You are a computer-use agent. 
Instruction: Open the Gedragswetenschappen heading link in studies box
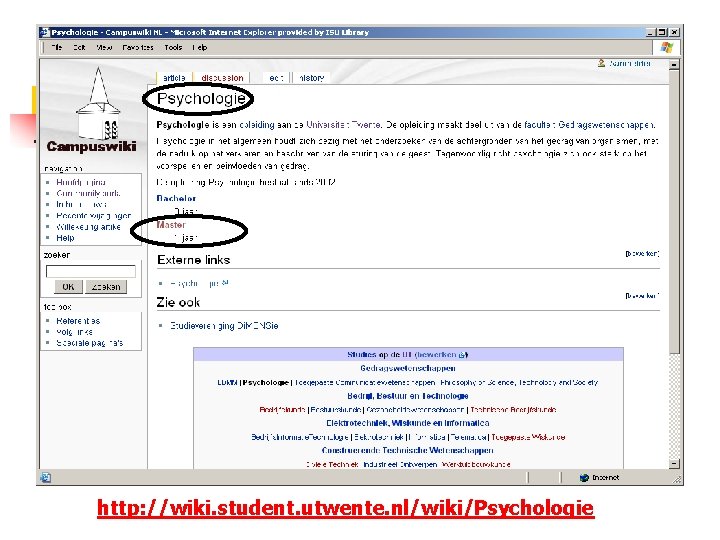click(408, 368)
